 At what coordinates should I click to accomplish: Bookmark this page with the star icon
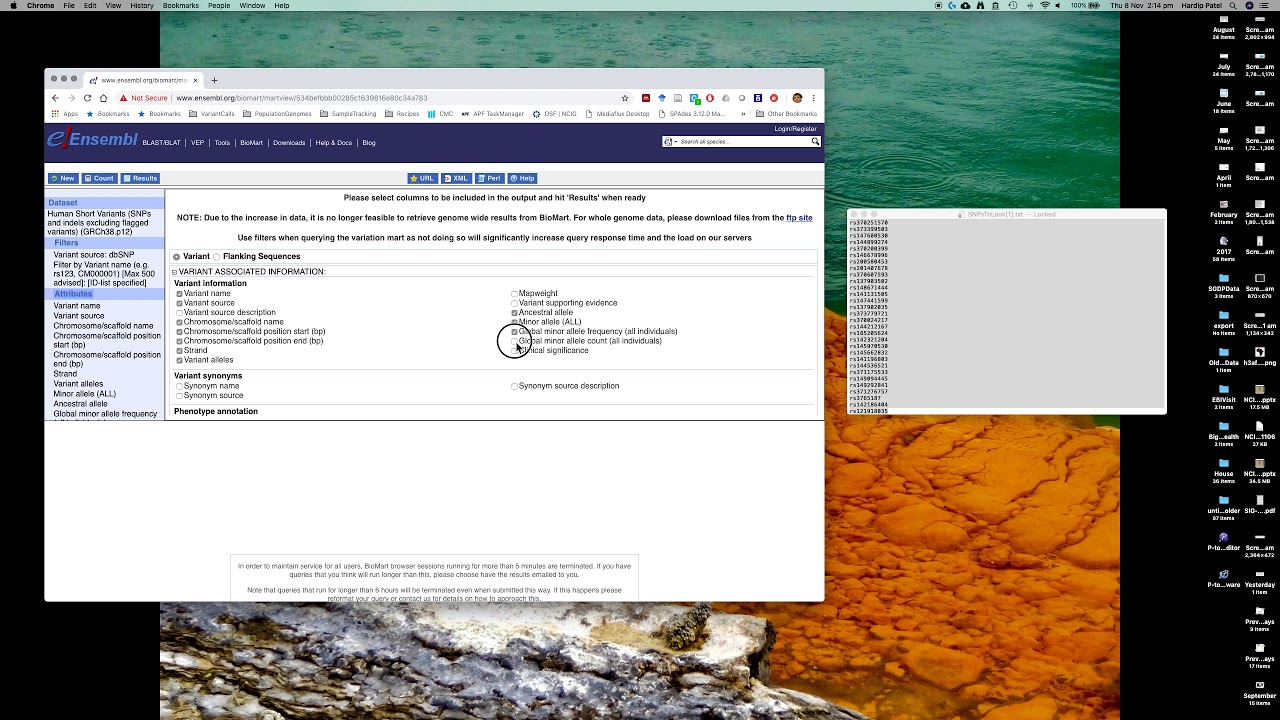pyautogui.click(x=625, y=98)
